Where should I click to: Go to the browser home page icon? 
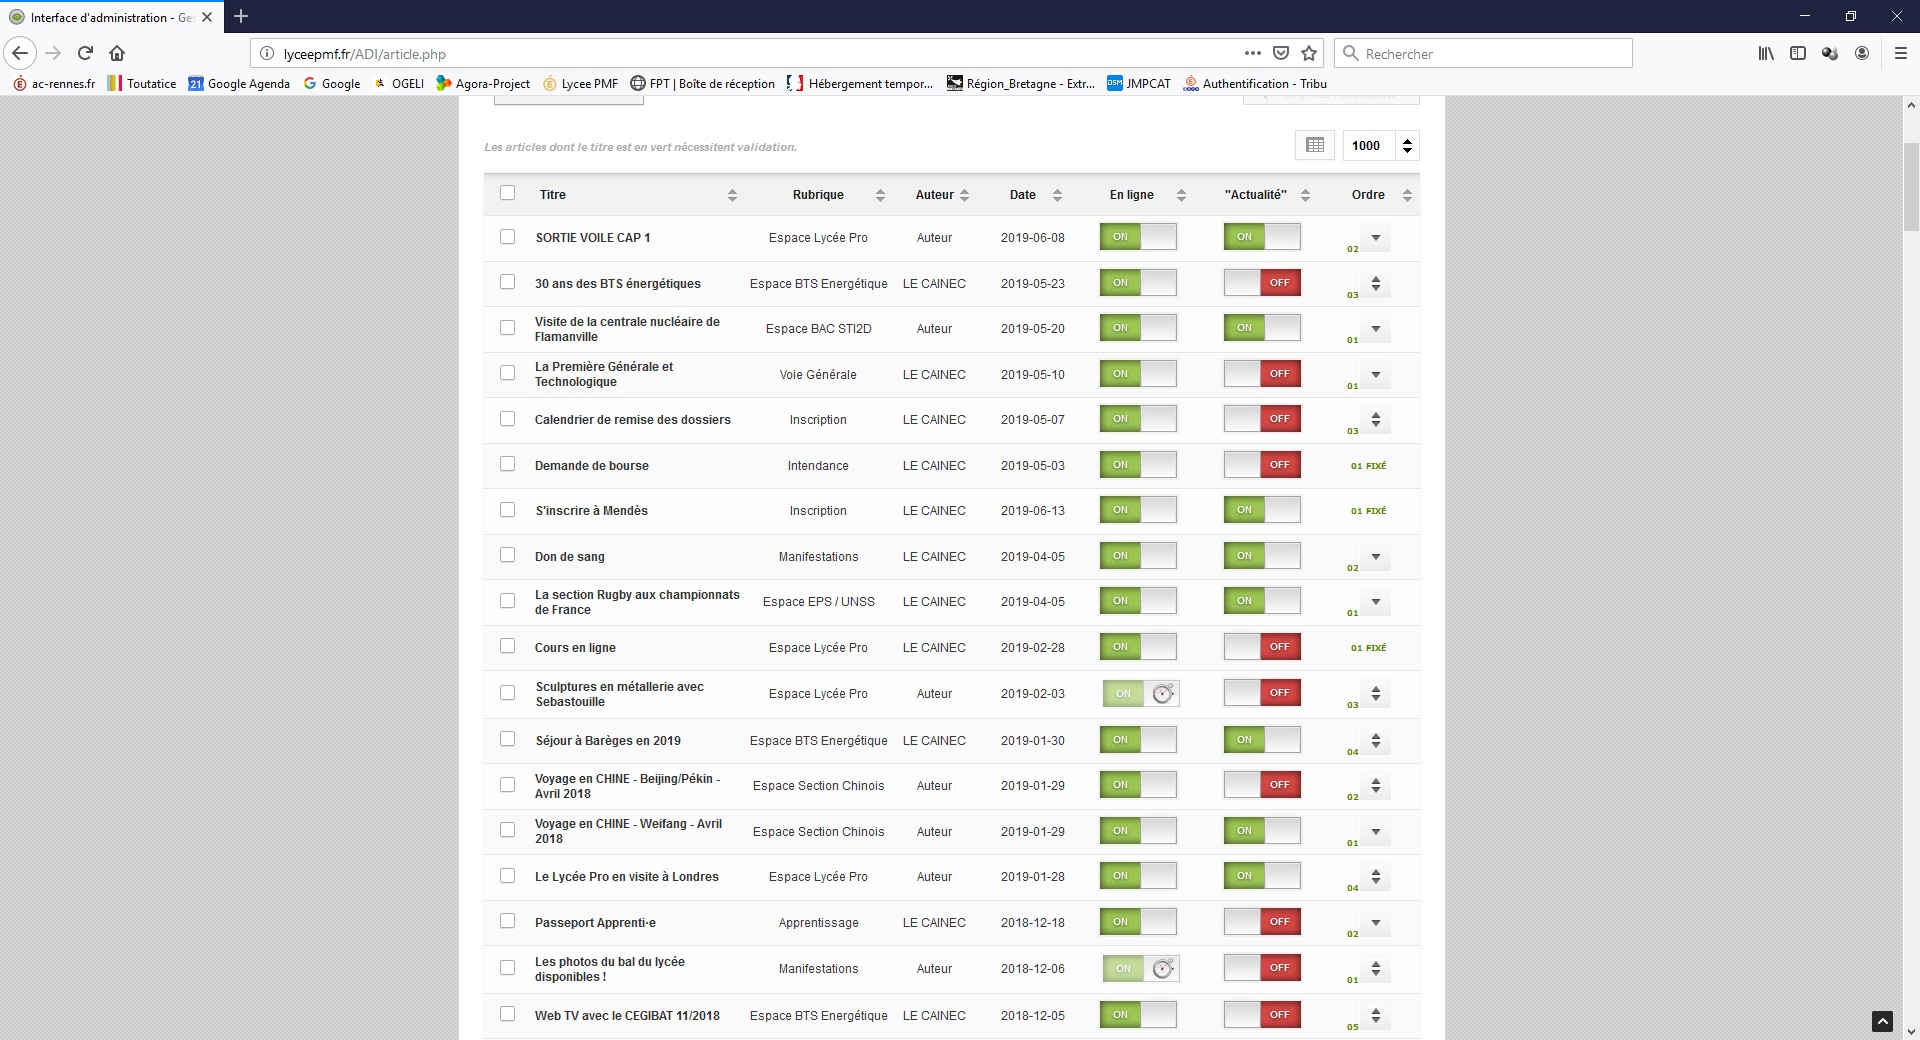pos(117,53)
